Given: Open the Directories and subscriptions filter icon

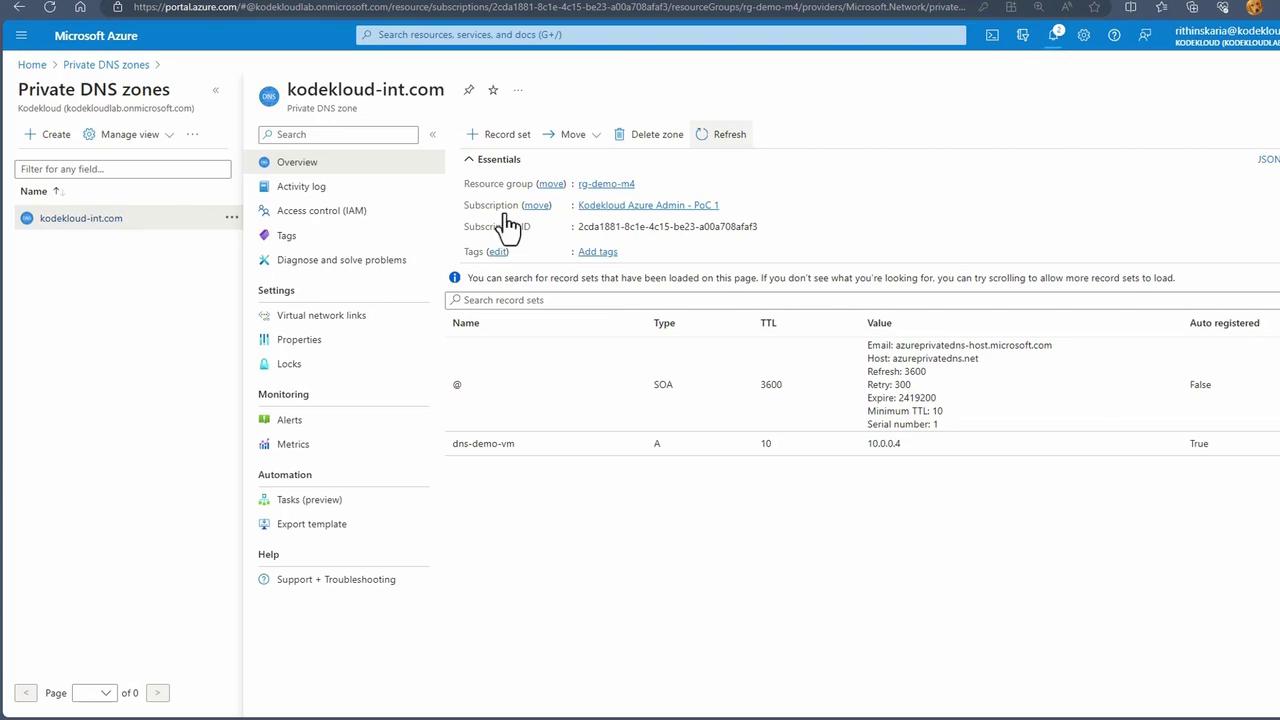Looking at the screenshot, I should tap(1023, 35).
